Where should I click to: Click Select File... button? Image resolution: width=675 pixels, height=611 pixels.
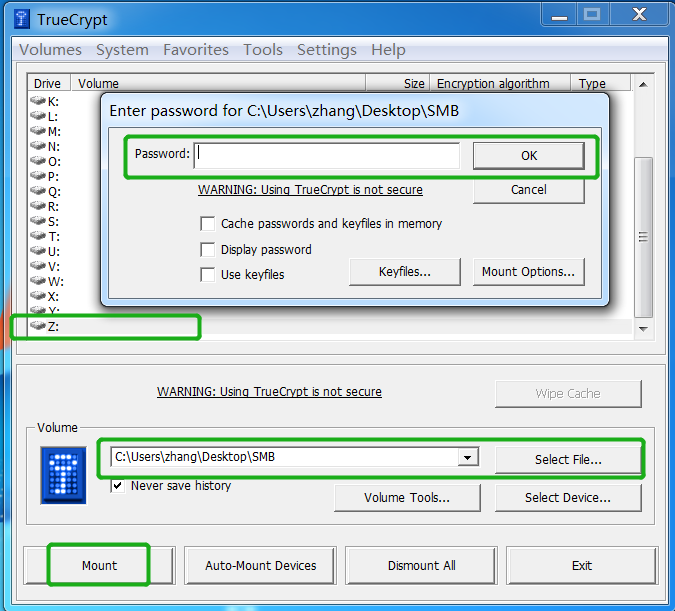tap(568, 460)
